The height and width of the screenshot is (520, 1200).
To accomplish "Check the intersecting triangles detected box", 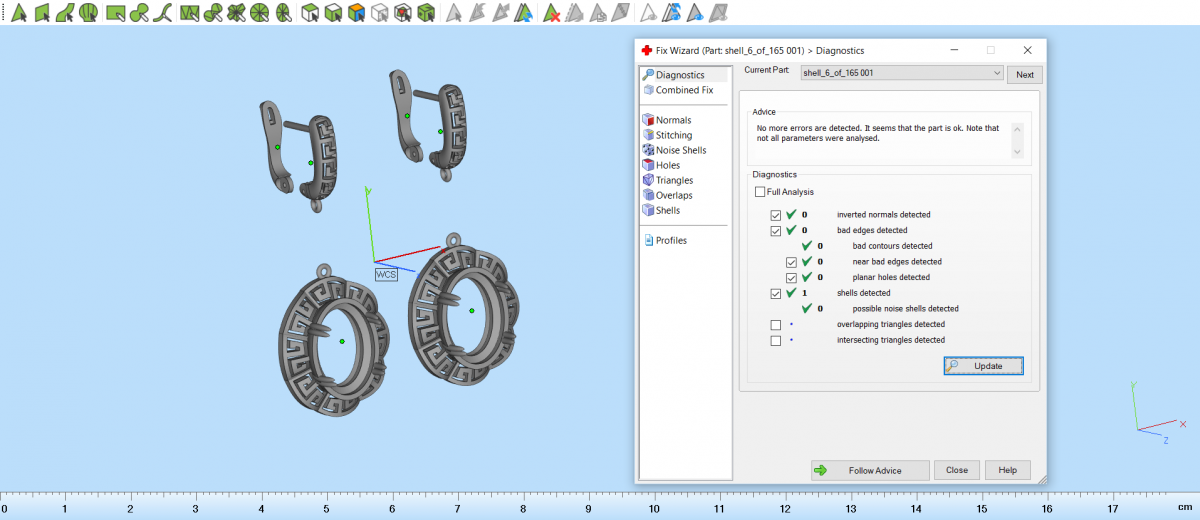I will coord(776,341).
